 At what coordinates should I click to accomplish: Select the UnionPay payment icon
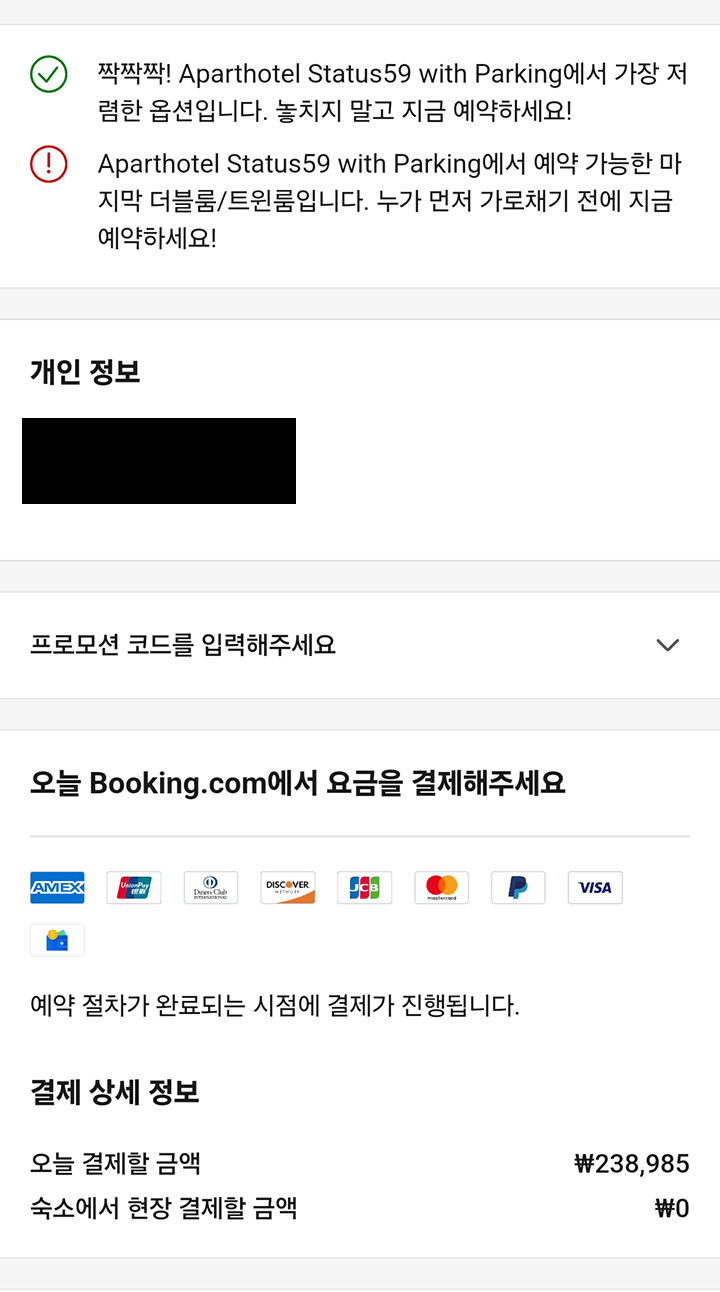pyautogui.click(x=134, y=887)
